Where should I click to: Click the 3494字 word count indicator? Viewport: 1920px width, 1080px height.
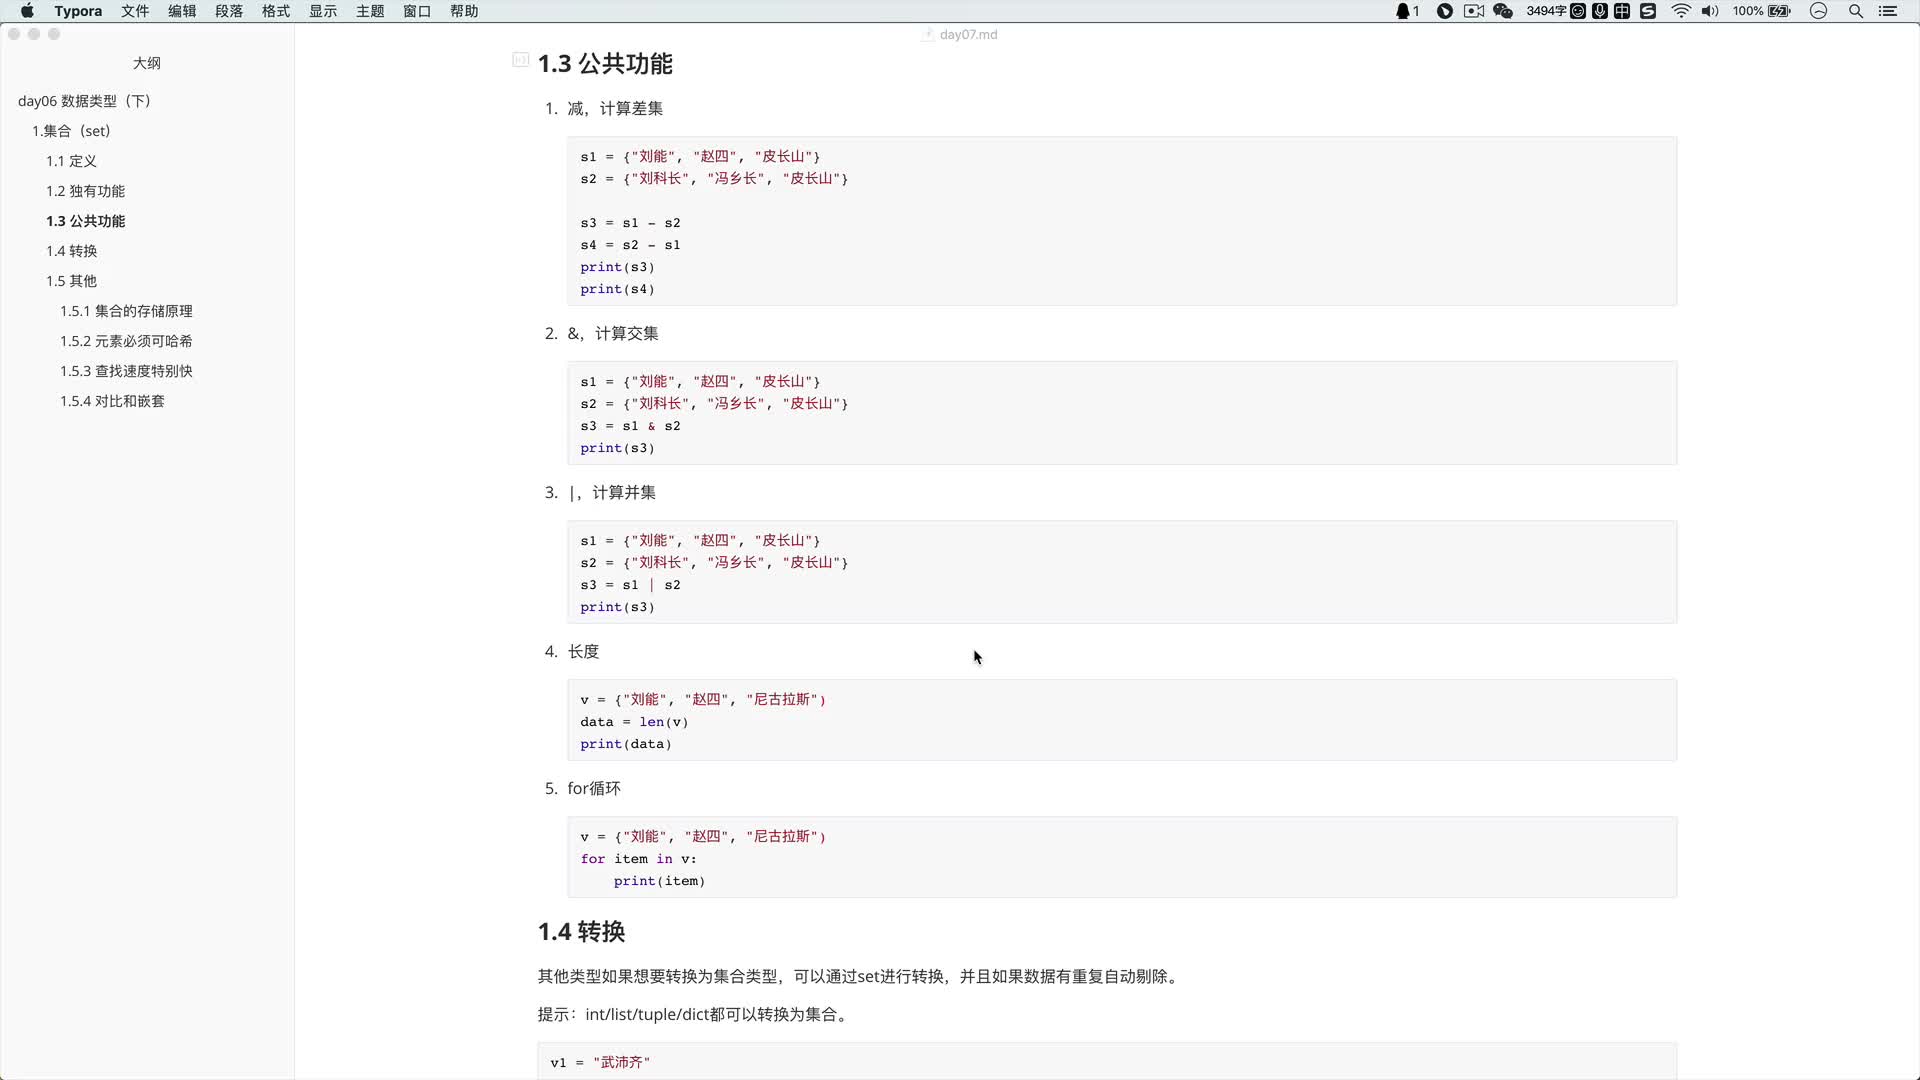coord(1545,11)
